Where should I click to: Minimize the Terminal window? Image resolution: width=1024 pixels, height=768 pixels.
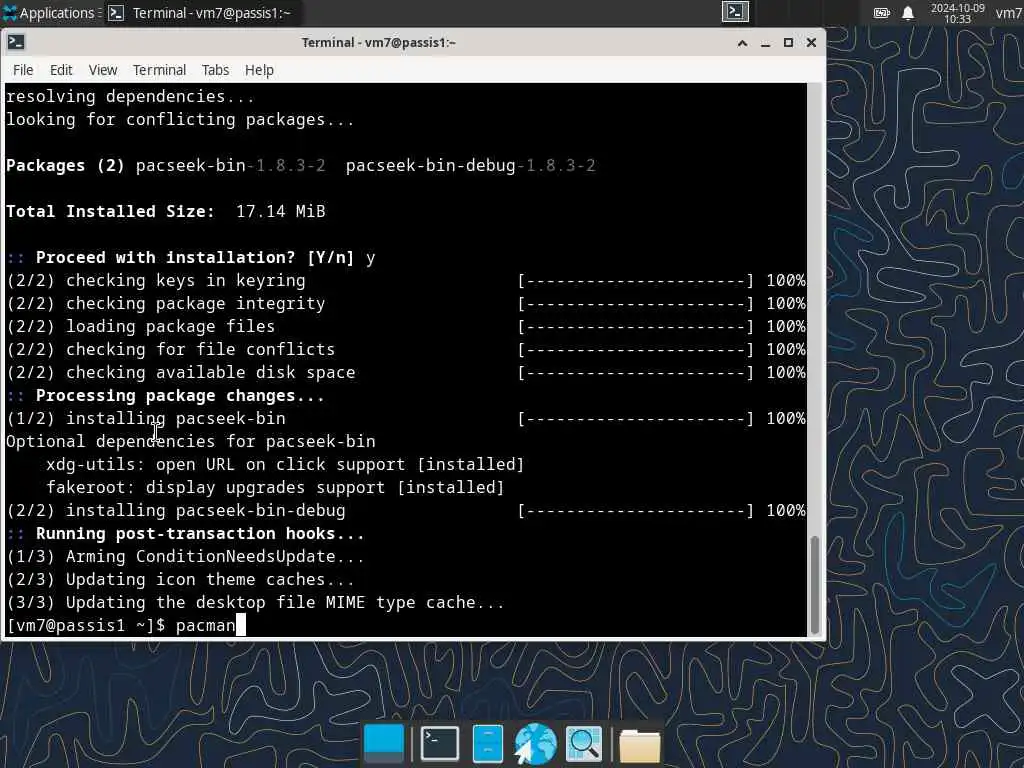point(765,43)
